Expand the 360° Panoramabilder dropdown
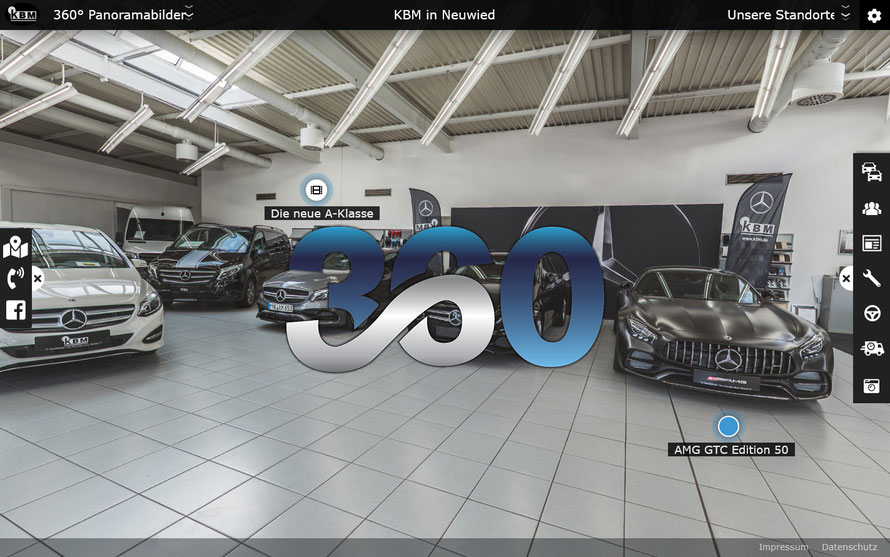The width and height of the screenshot is (890, 557). tap(123, 15)
